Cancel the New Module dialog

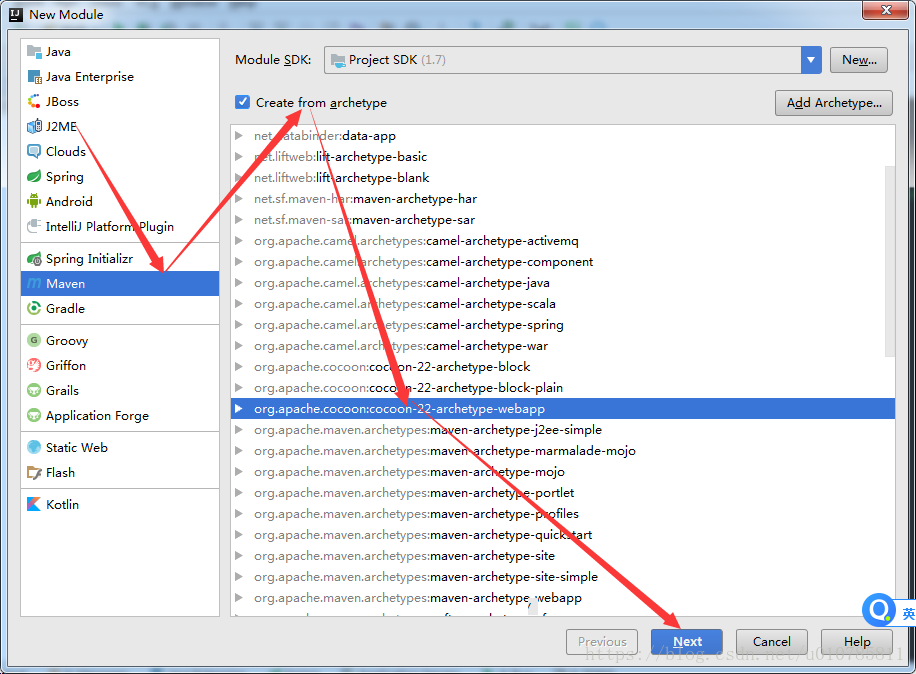[x=772, y=641]
